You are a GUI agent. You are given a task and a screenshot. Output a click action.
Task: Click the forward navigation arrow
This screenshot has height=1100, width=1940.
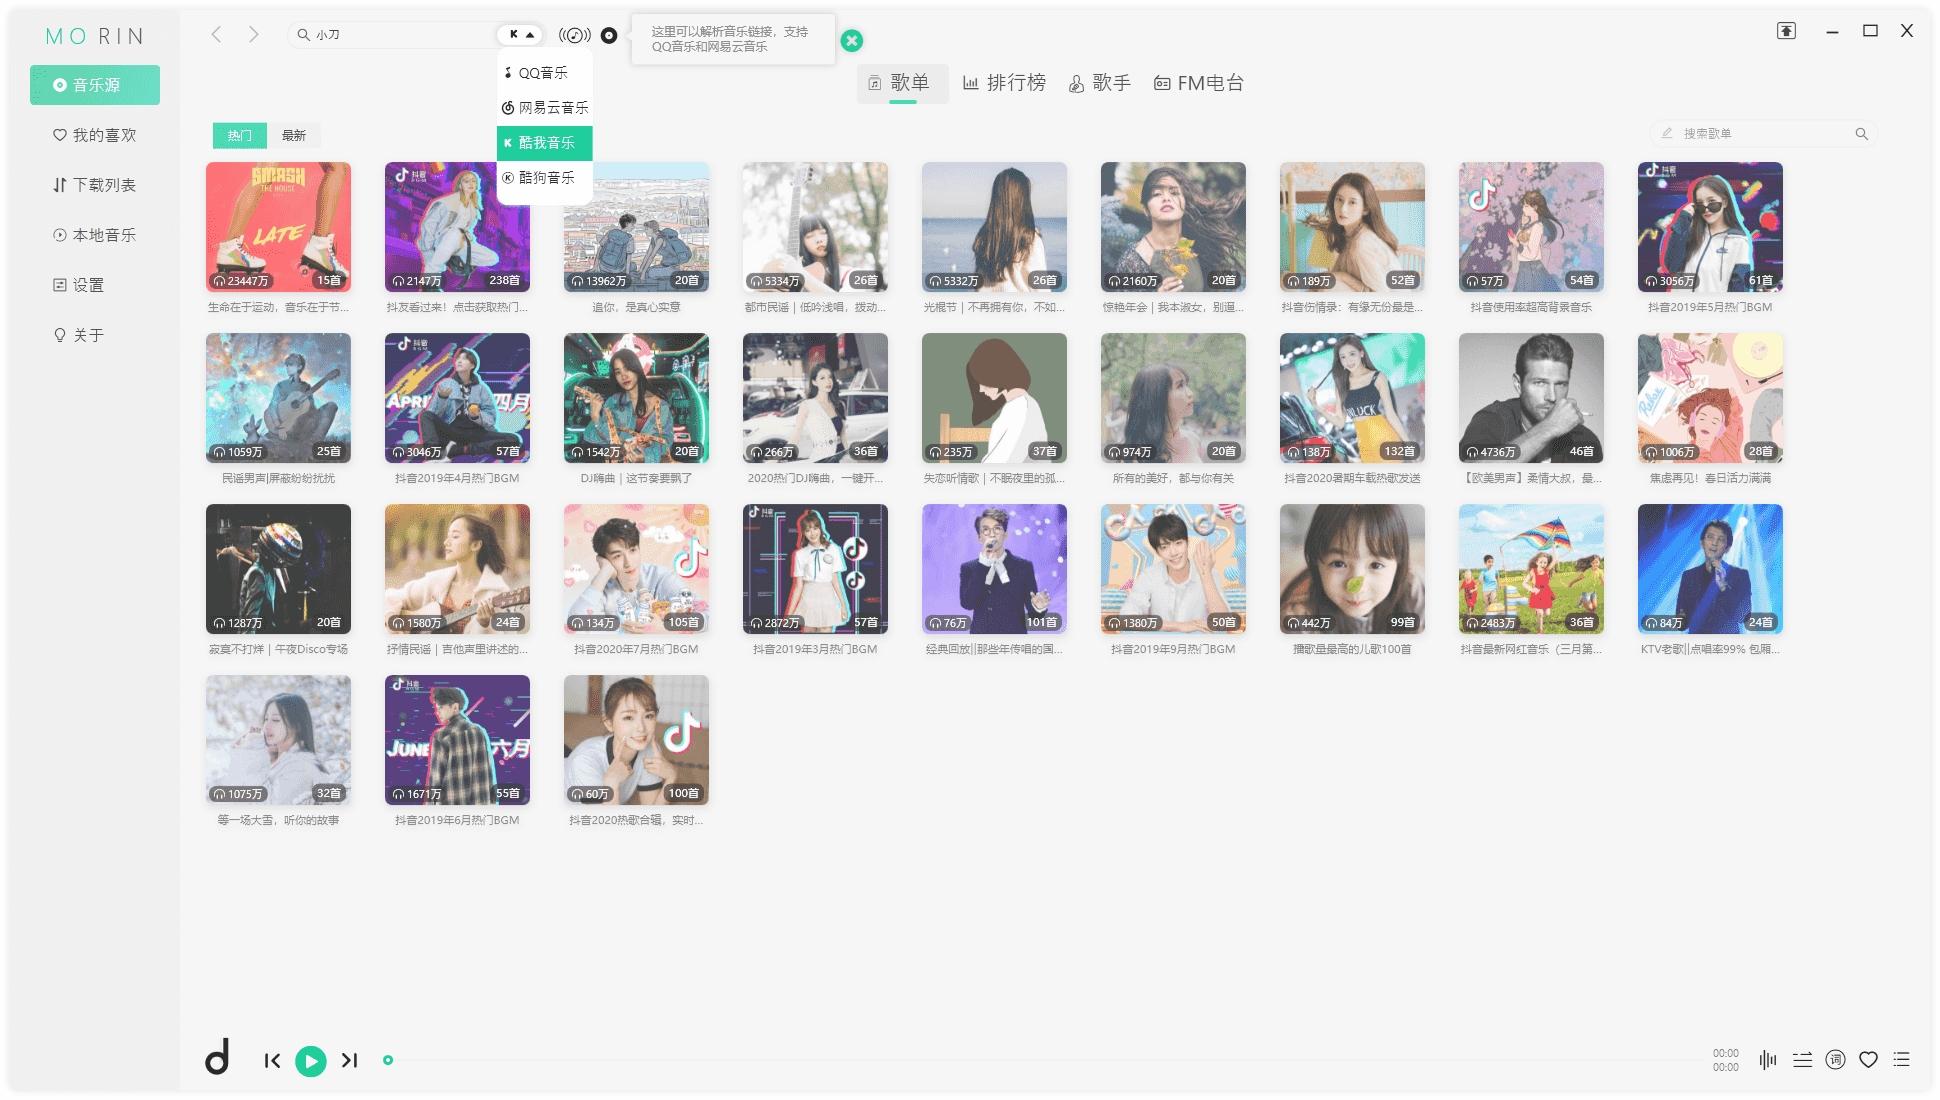pos(254,35)
